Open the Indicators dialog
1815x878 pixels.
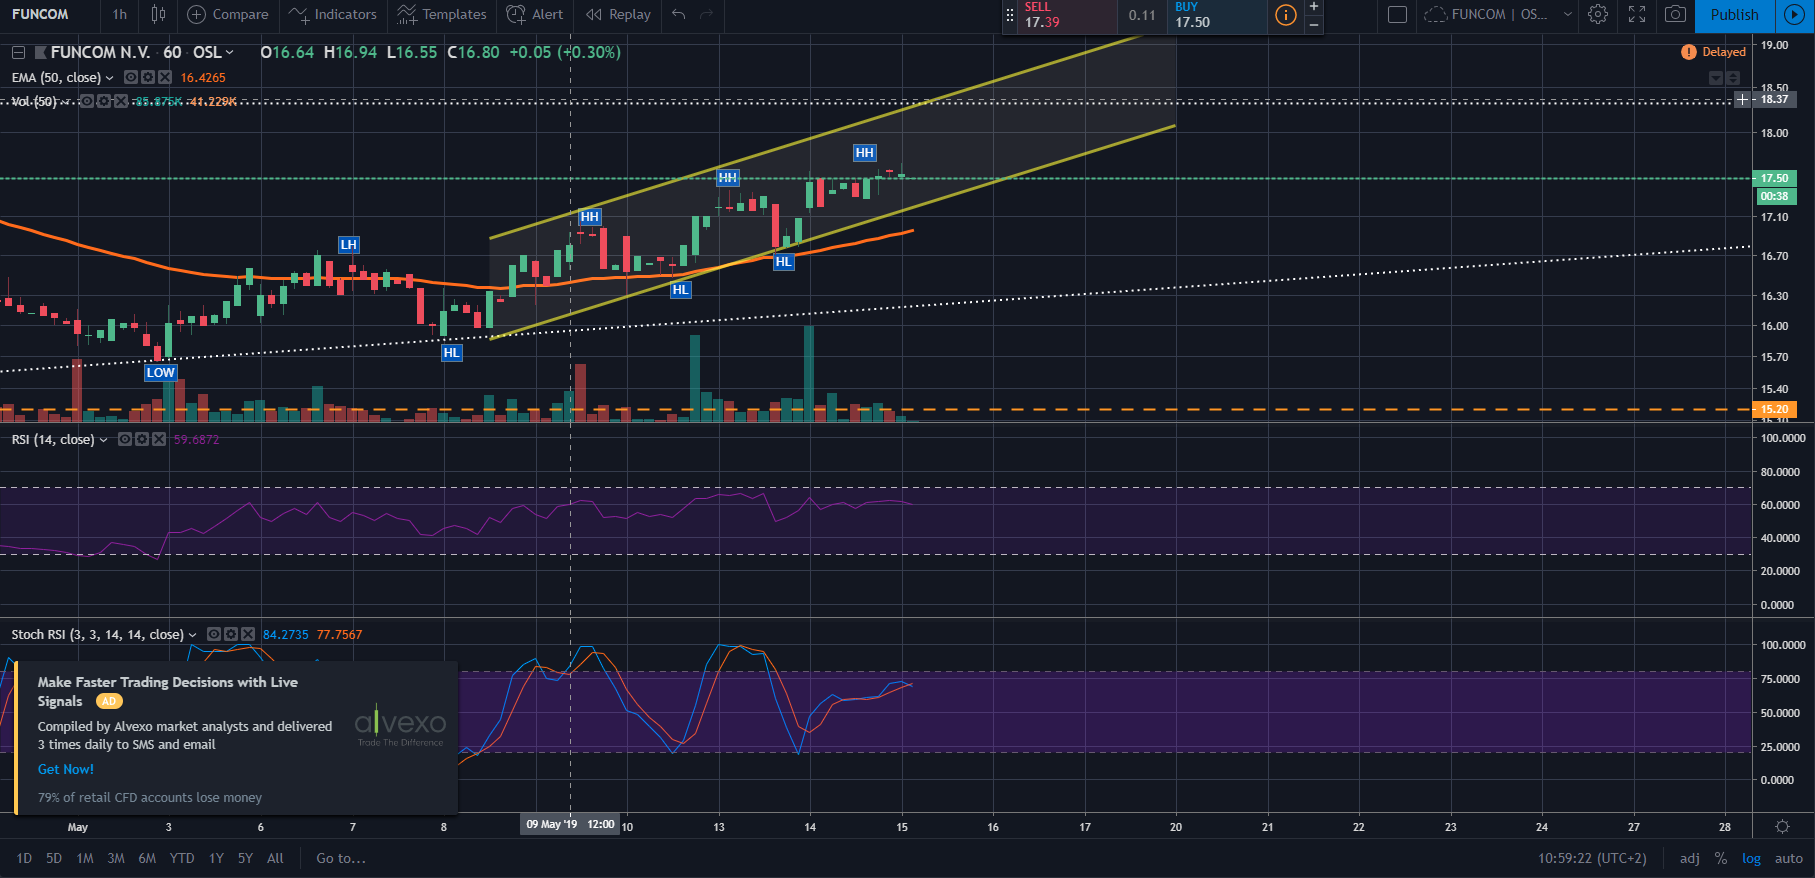coord(333,14)
